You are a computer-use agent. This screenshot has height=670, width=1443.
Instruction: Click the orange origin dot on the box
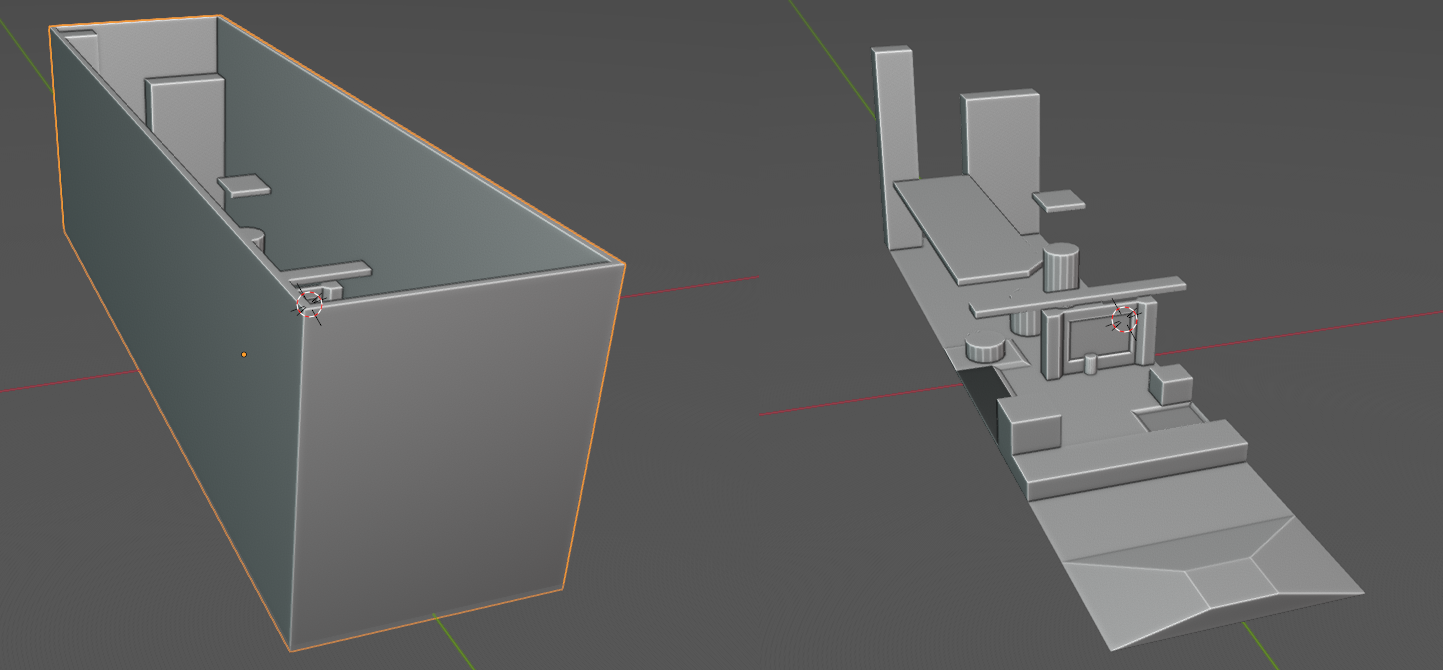pyautogui.click(x=244, y=354)
